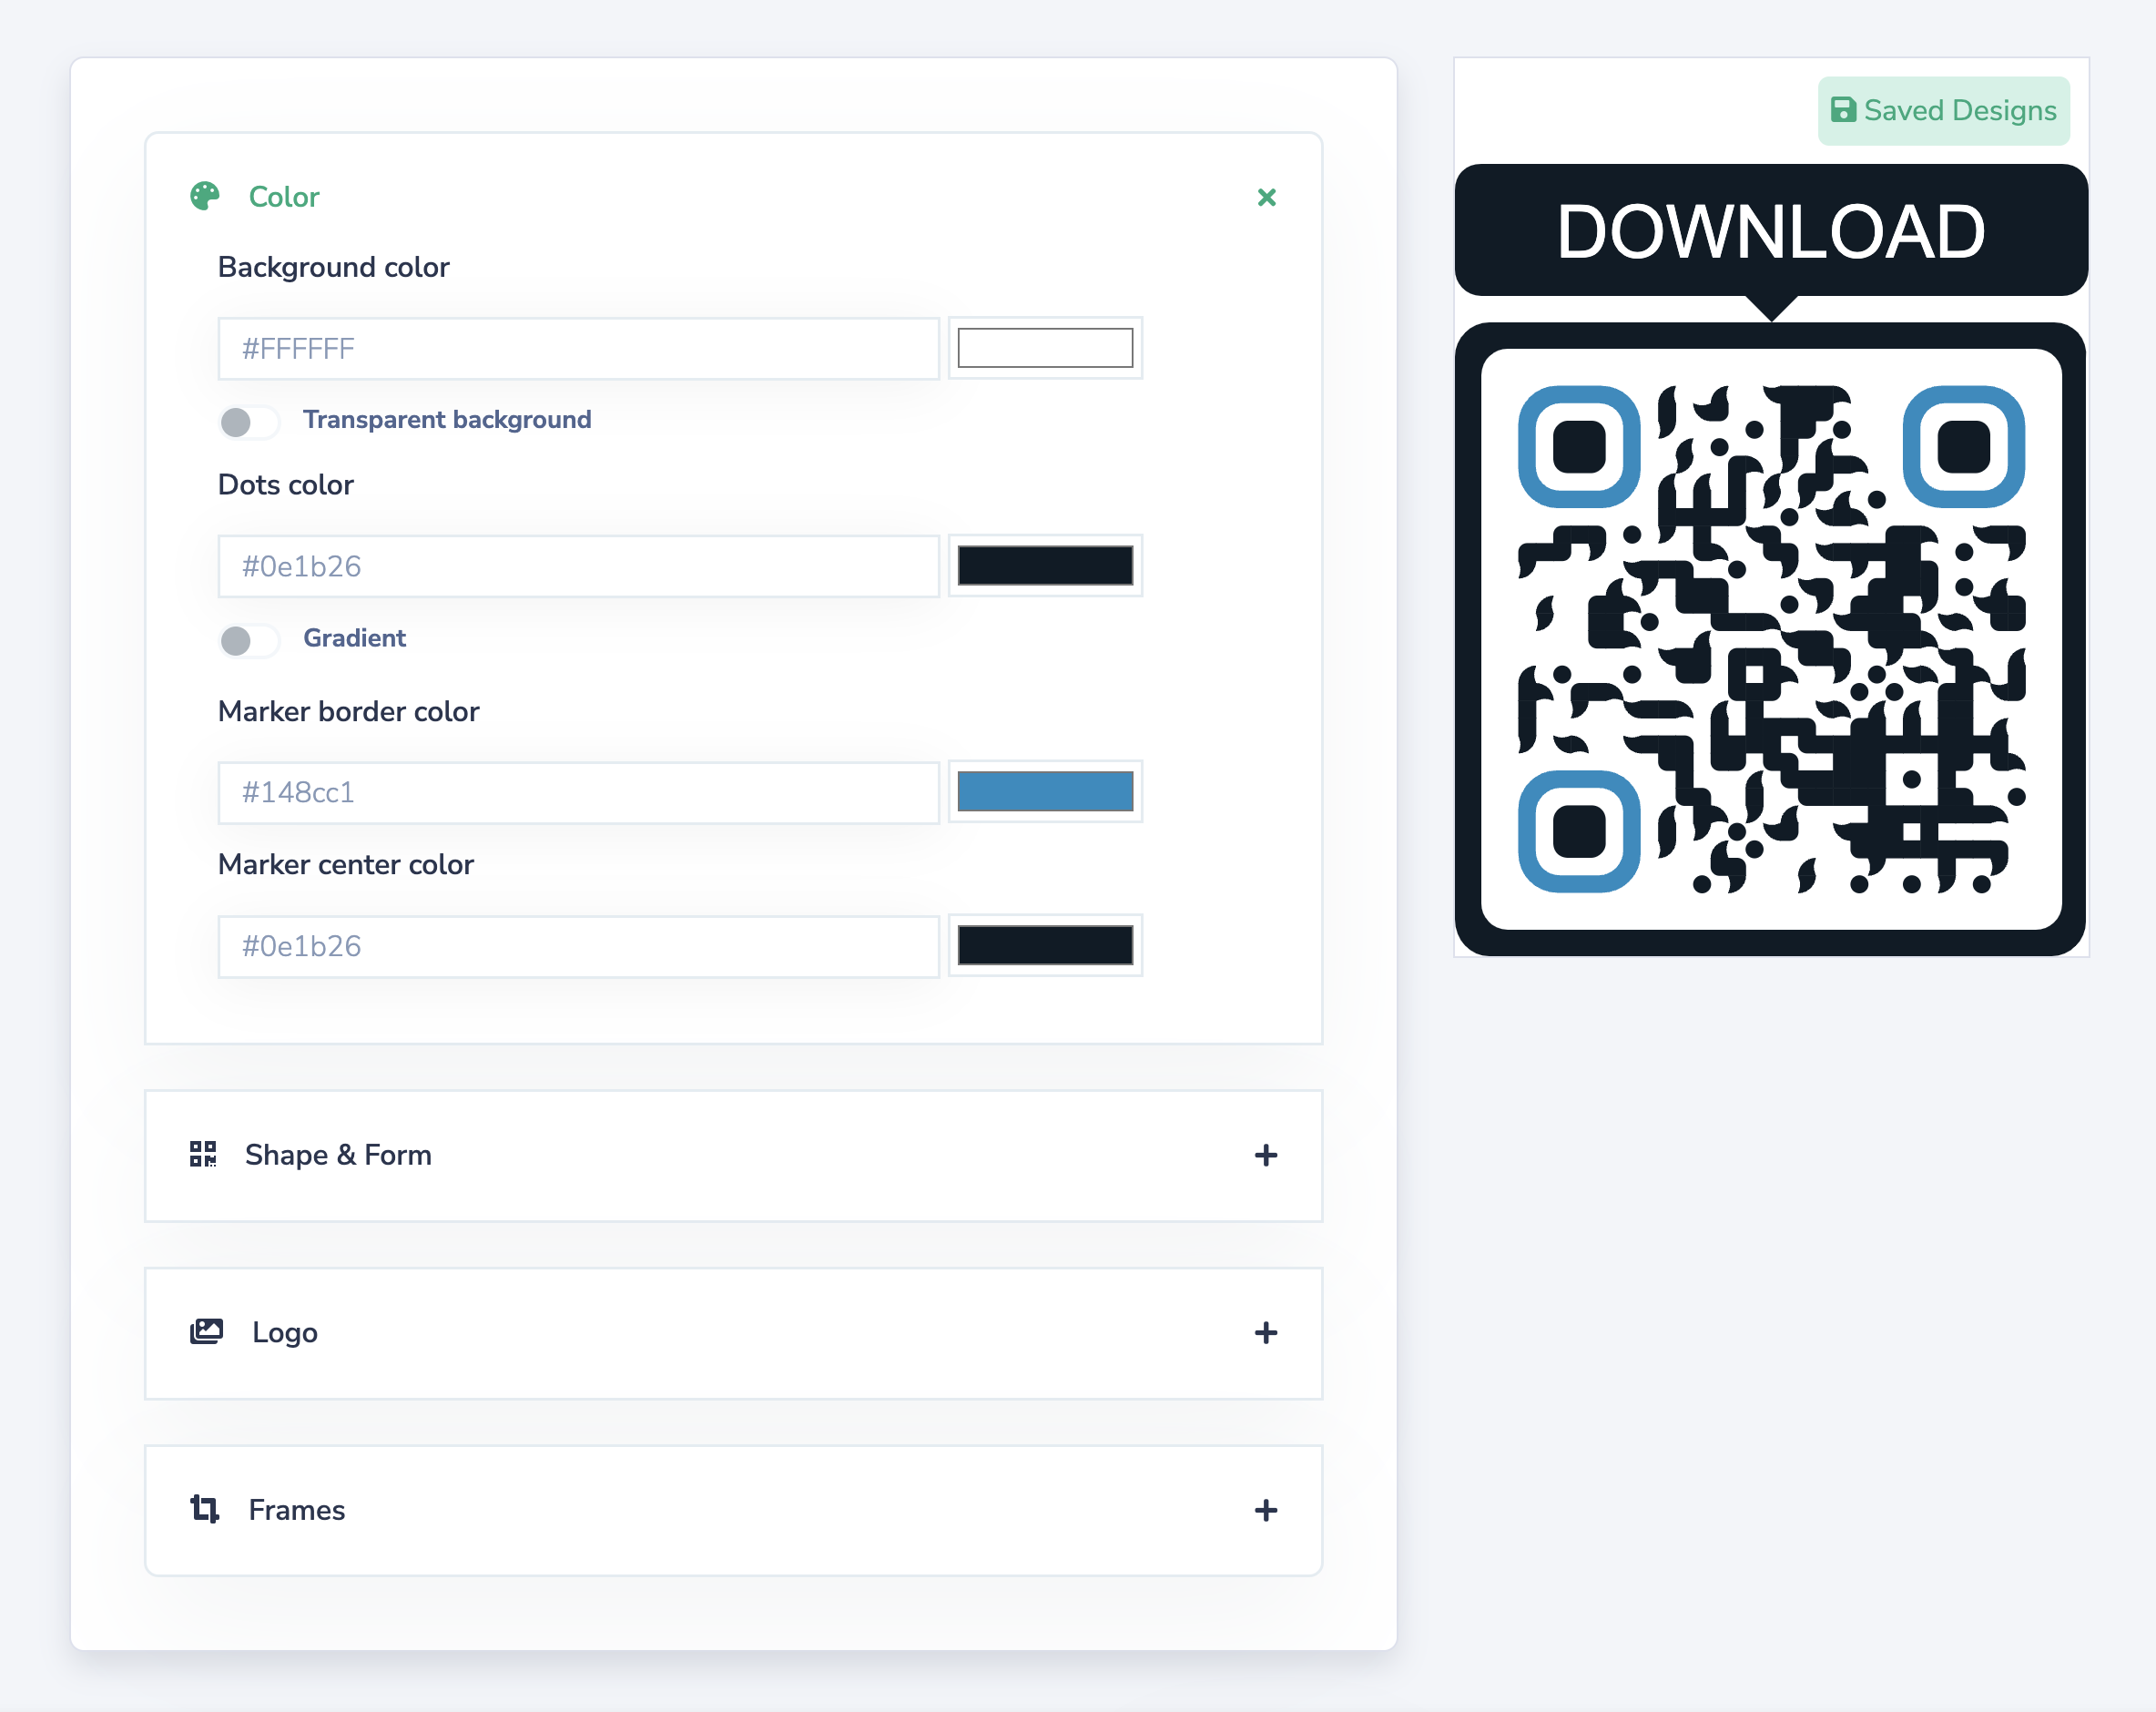The image size is (2156, 1712).
Task: Click the Logo section title
Action: pos(285,1333)
